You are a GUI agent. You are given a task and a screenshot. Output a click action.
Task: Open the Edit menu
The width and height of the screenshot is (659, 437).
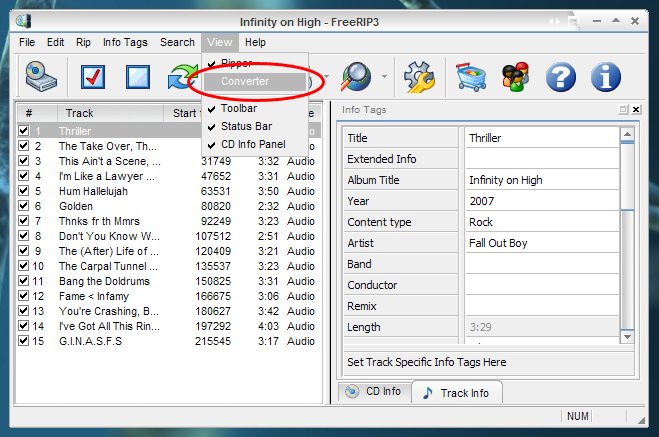coord(55,42)
